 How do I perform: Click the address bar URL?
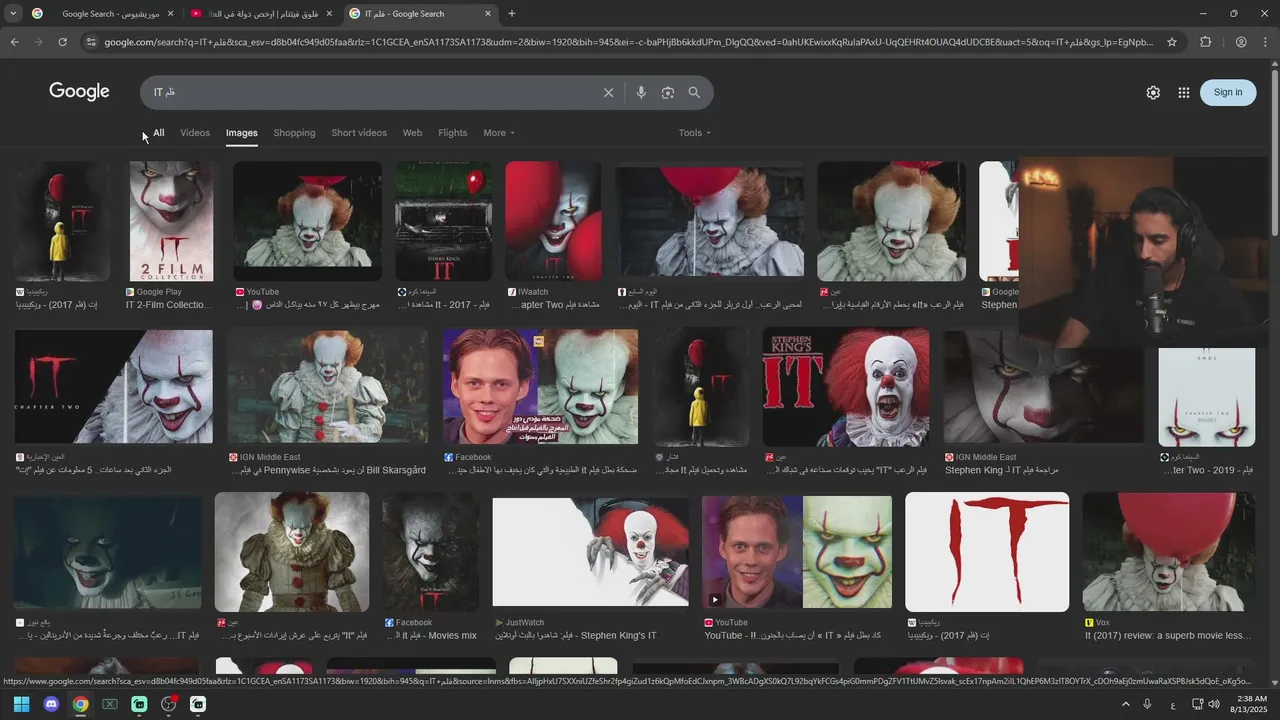tap(628, 42)
